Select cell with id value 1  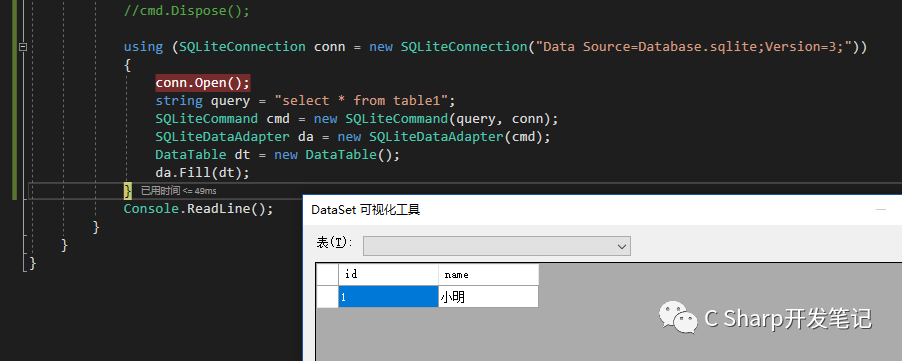tap(388, 297)
